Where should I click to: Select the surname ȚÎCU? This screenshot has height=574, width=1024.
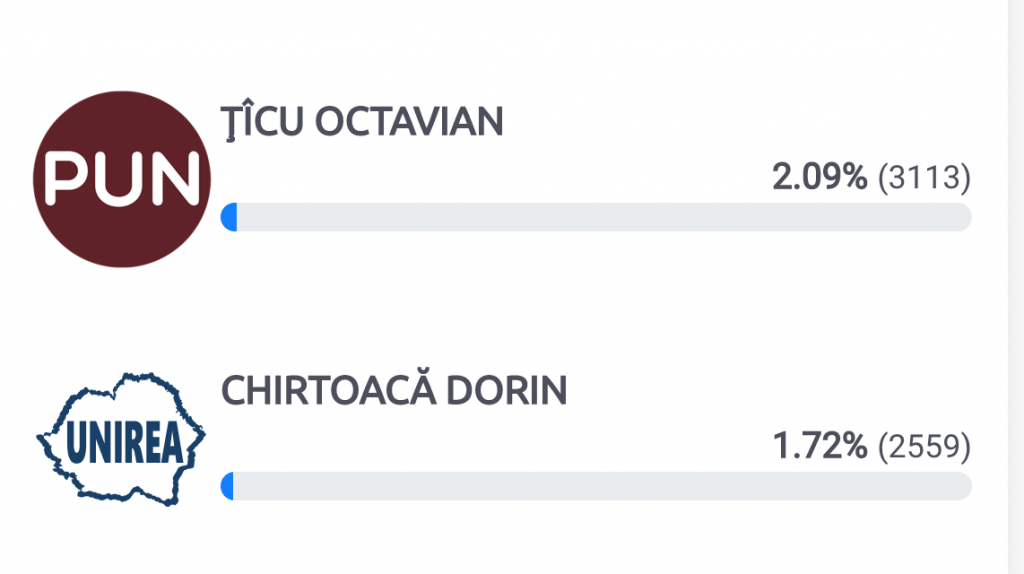(263, 121)
